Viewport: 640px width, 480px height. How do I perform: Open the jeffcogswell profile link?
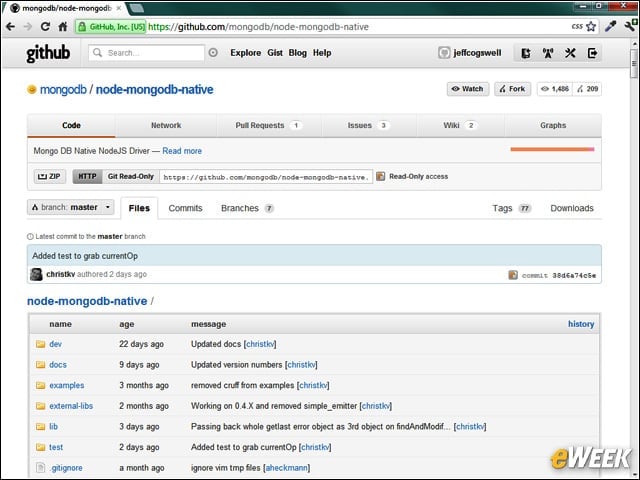pos(477,53)
